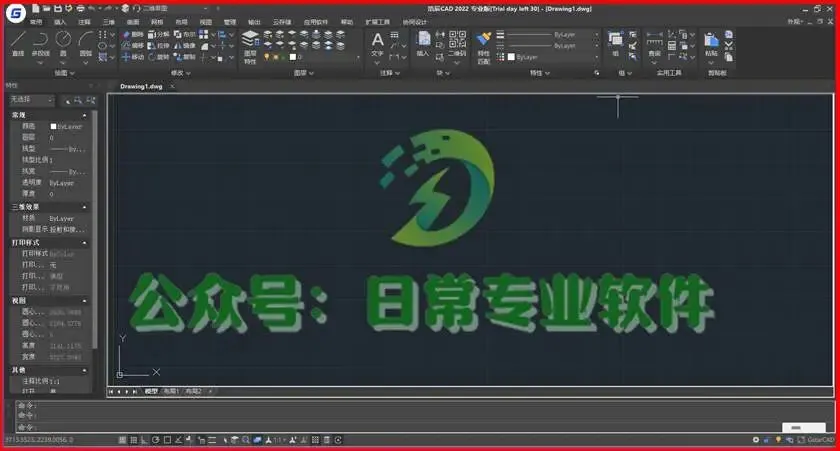Click the QR code (二维码) tool

[x=457, y=43]
